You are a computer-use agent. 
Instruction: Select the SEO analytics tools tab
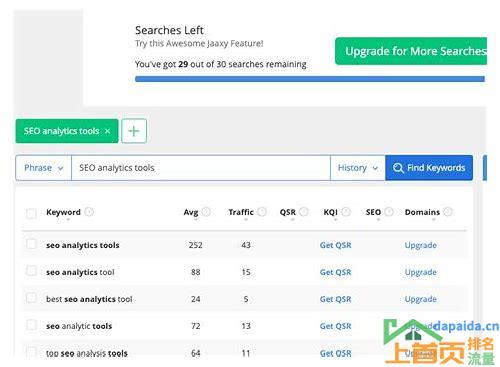point(61,131)
